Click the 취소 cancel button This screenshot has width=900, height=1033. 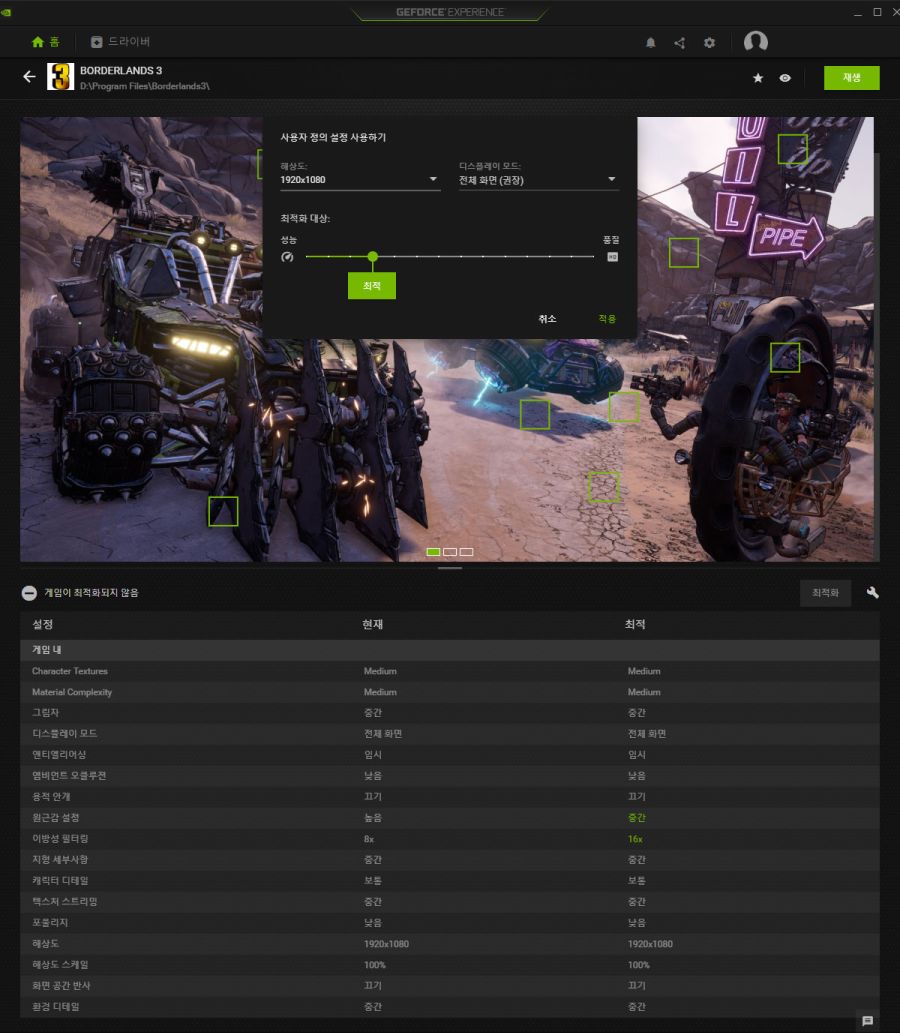547,319
